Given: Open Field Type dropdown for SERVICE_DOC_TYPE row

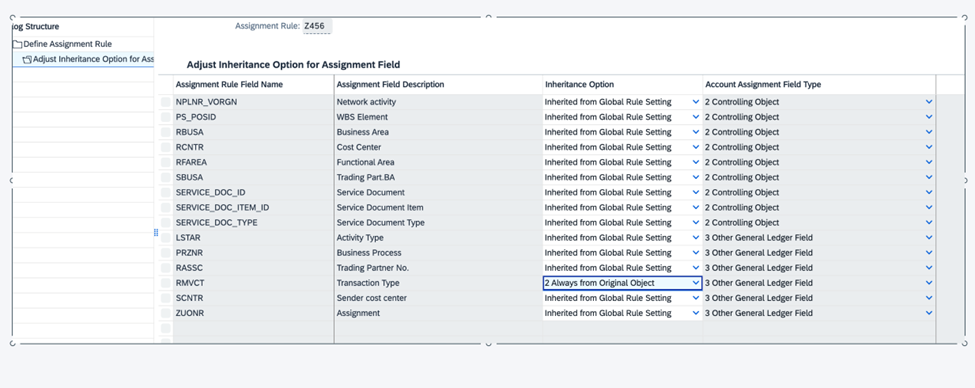Looking at the screenshot, I should [929, 223].
